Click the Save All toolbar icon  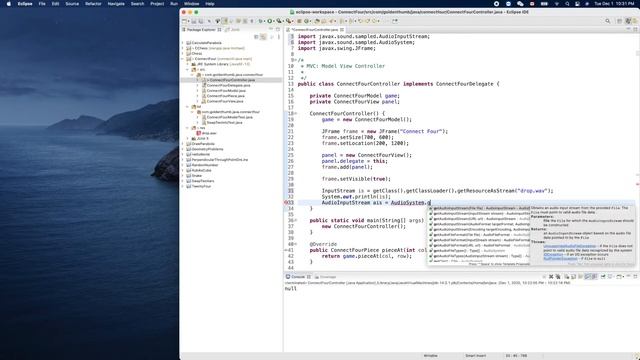200,21
